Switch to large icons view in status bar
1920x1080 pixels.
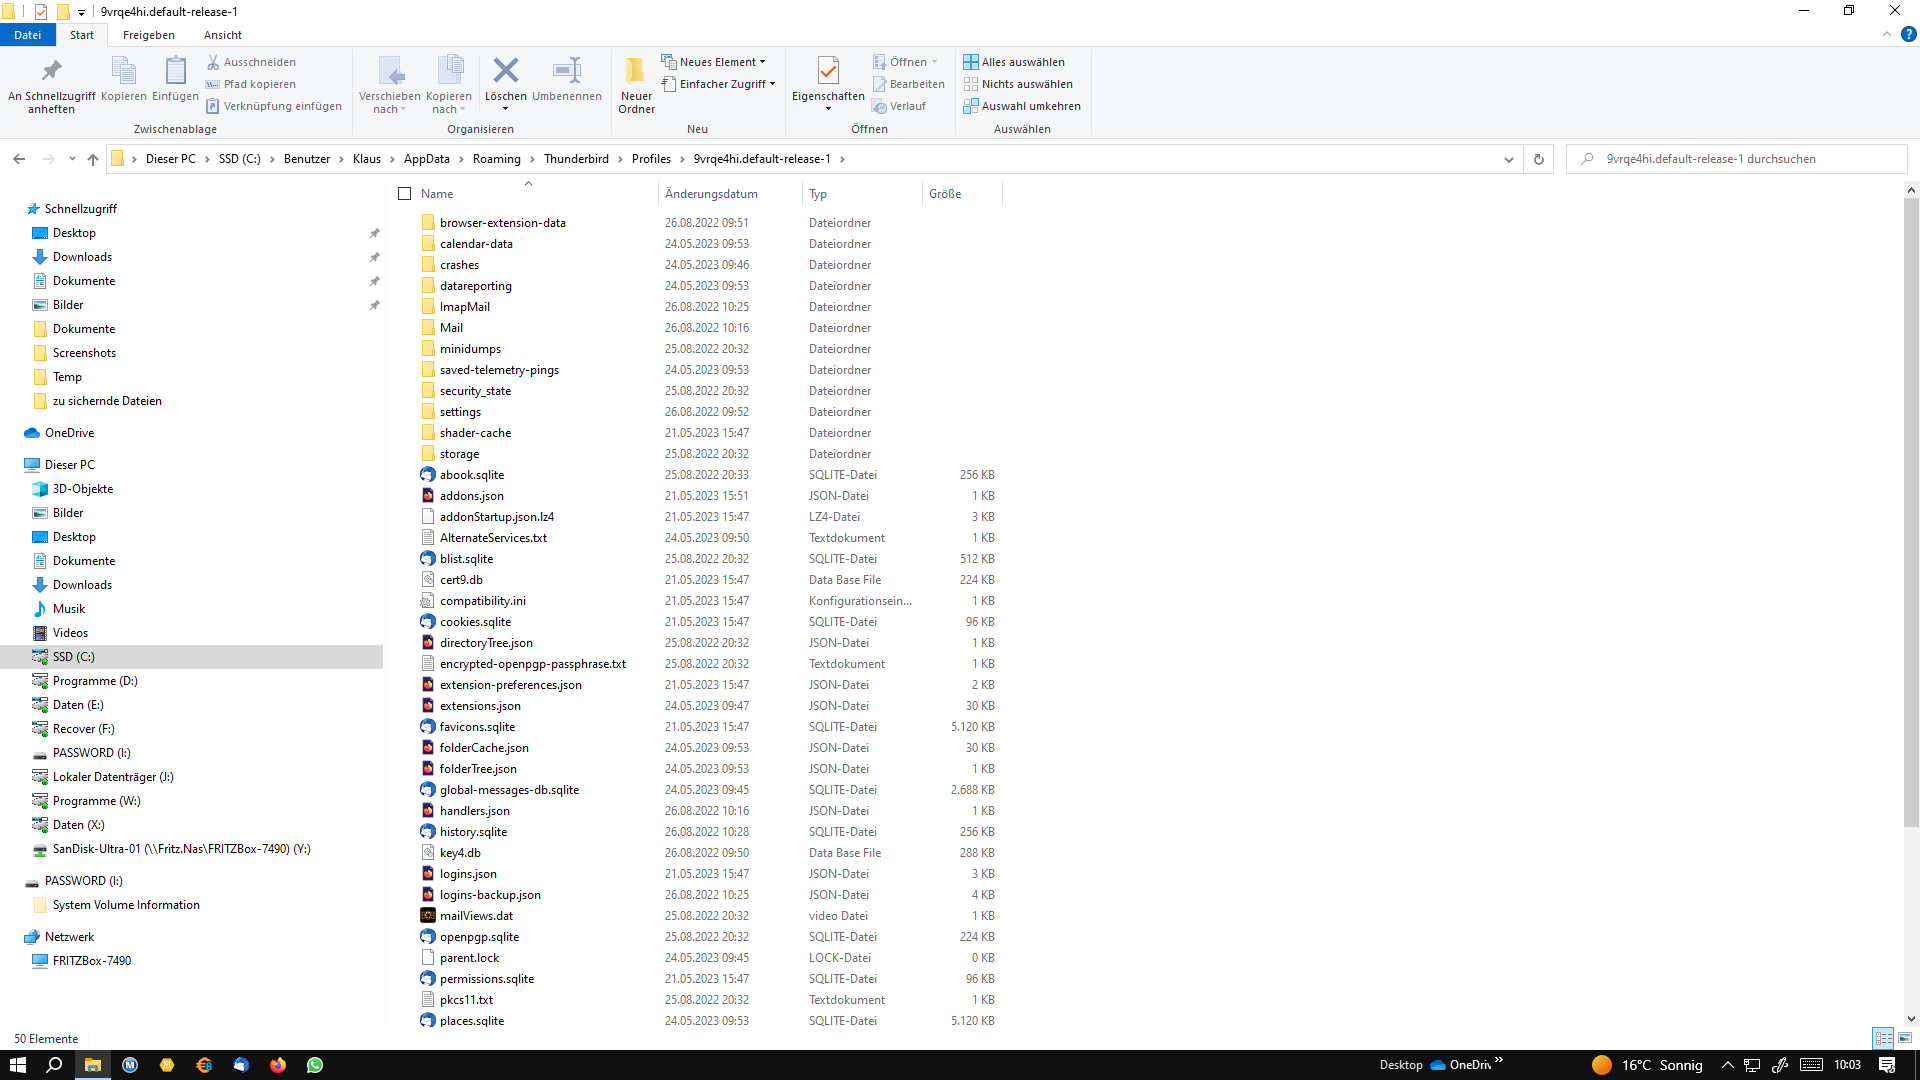1905,1038
